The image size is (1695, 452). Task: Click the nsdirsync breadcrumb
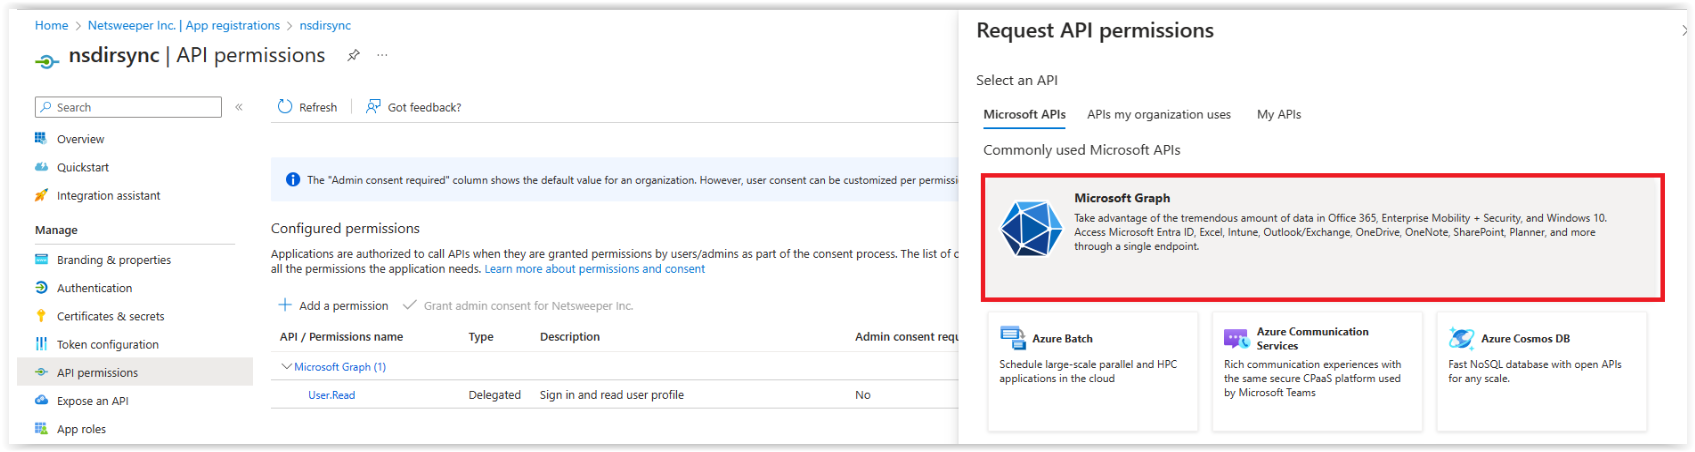(x=325, y=25)
